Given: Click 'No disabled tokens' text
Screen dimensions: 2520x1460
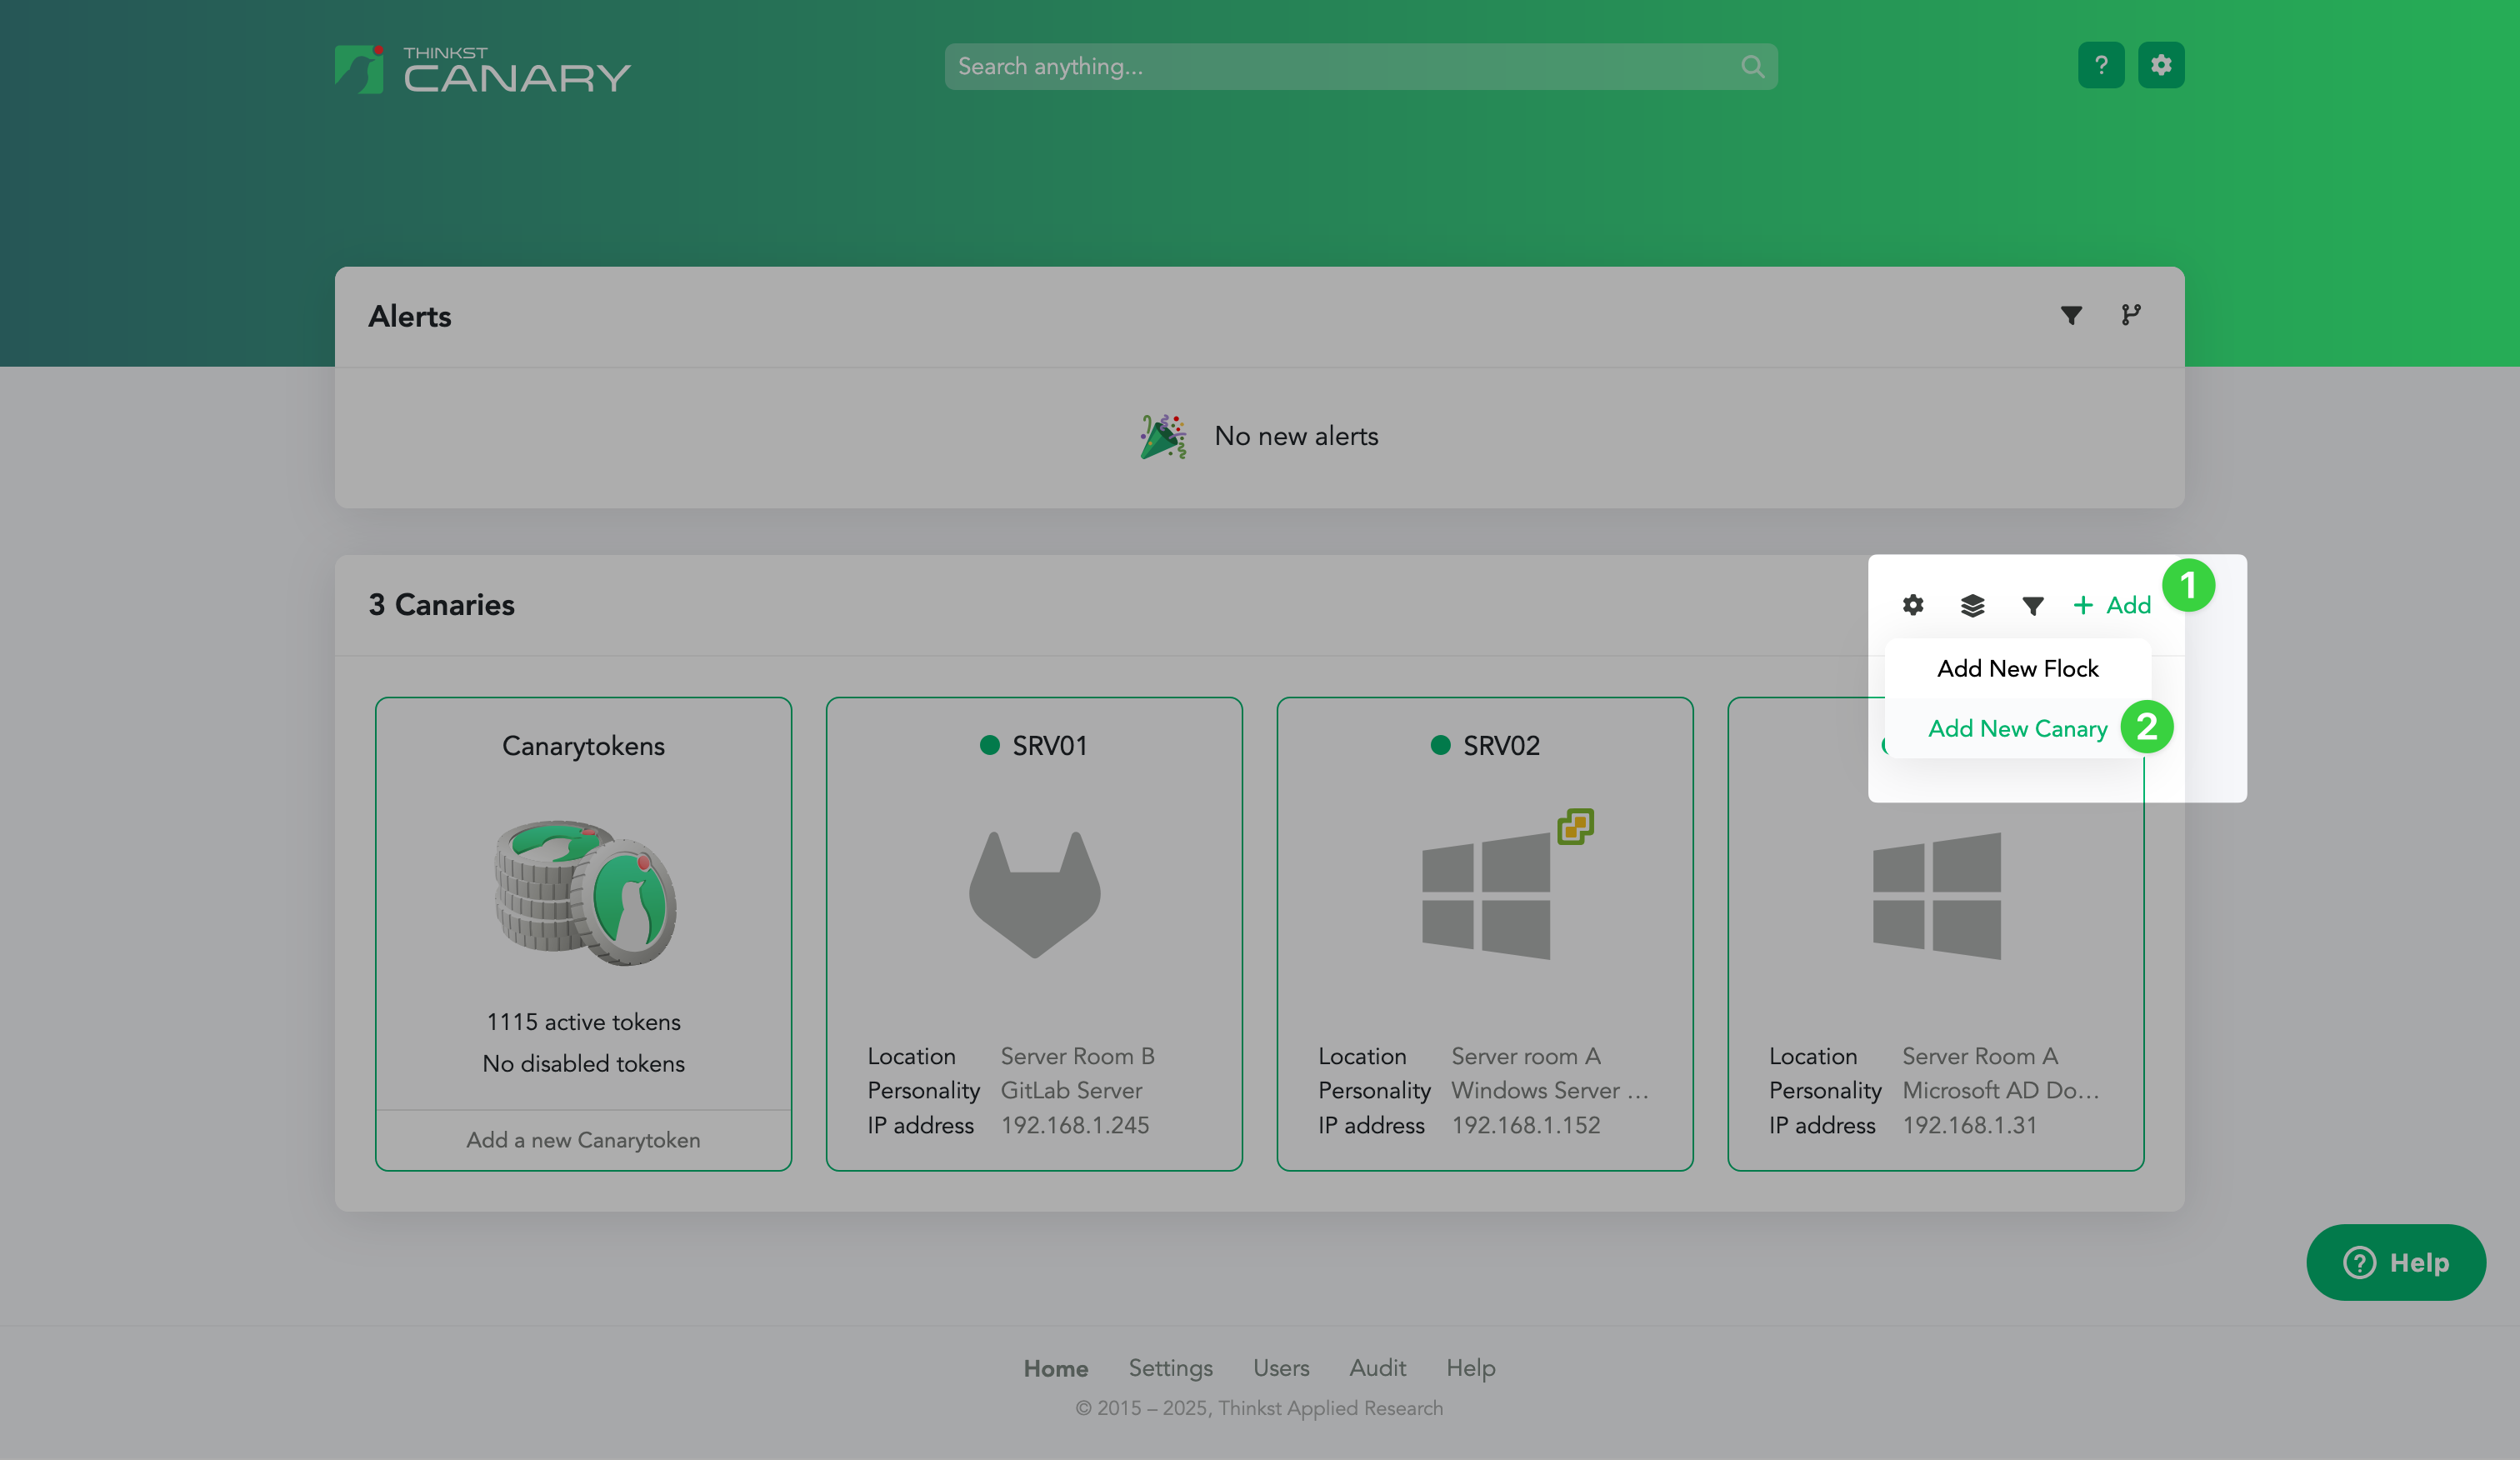Looking at the screenshot, I should point(583,1064).
